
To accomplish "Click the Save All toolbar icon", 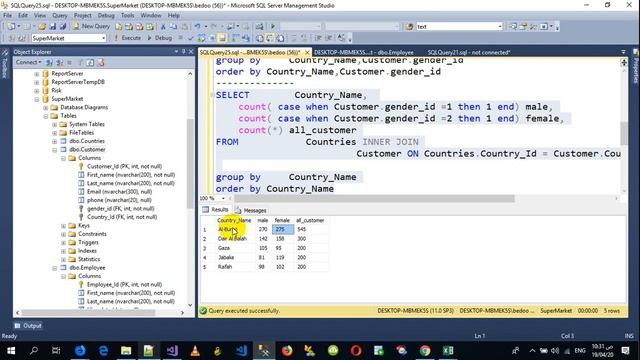I will pos(63,27).
